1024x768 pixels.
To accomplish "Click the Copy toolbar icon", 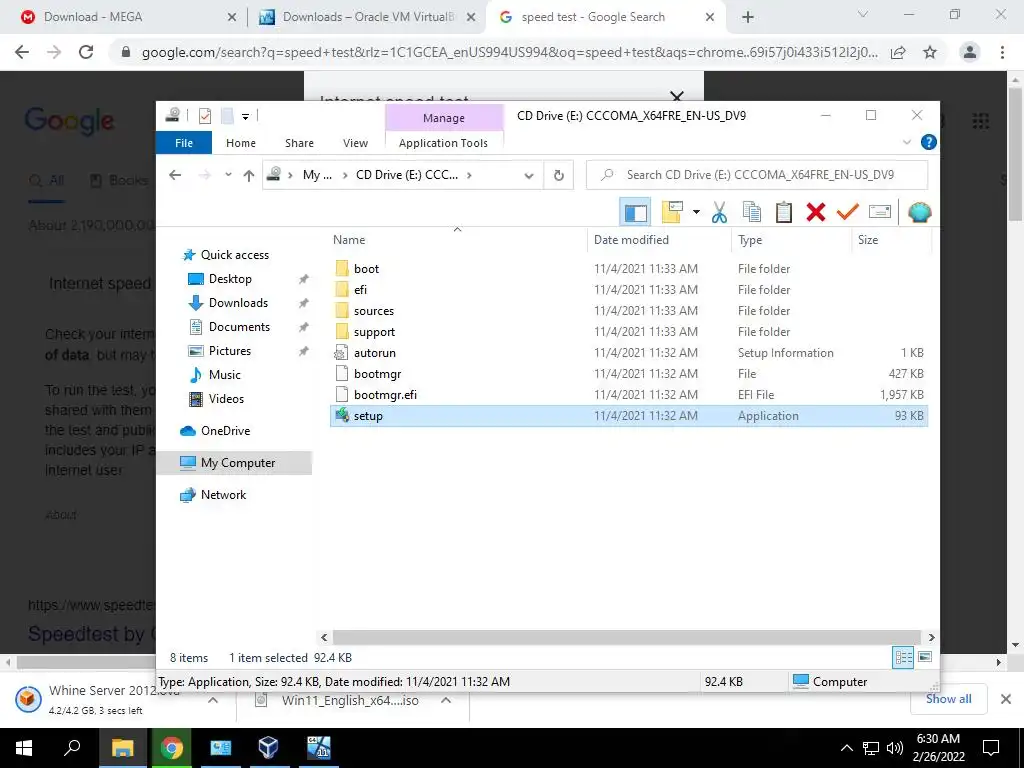I will (752, 212).
